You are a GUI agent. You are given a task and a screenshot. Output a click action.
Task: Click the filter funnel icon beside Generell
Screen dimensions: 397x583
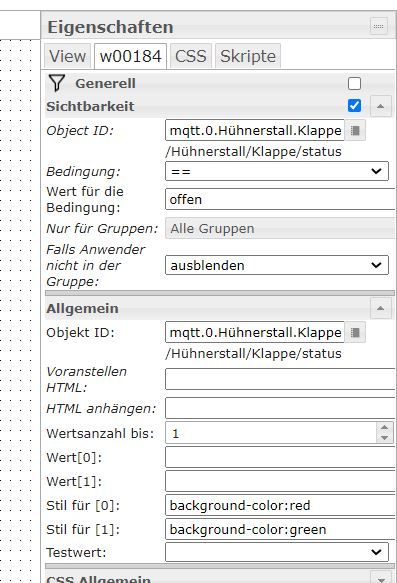(x=57, y=83)
